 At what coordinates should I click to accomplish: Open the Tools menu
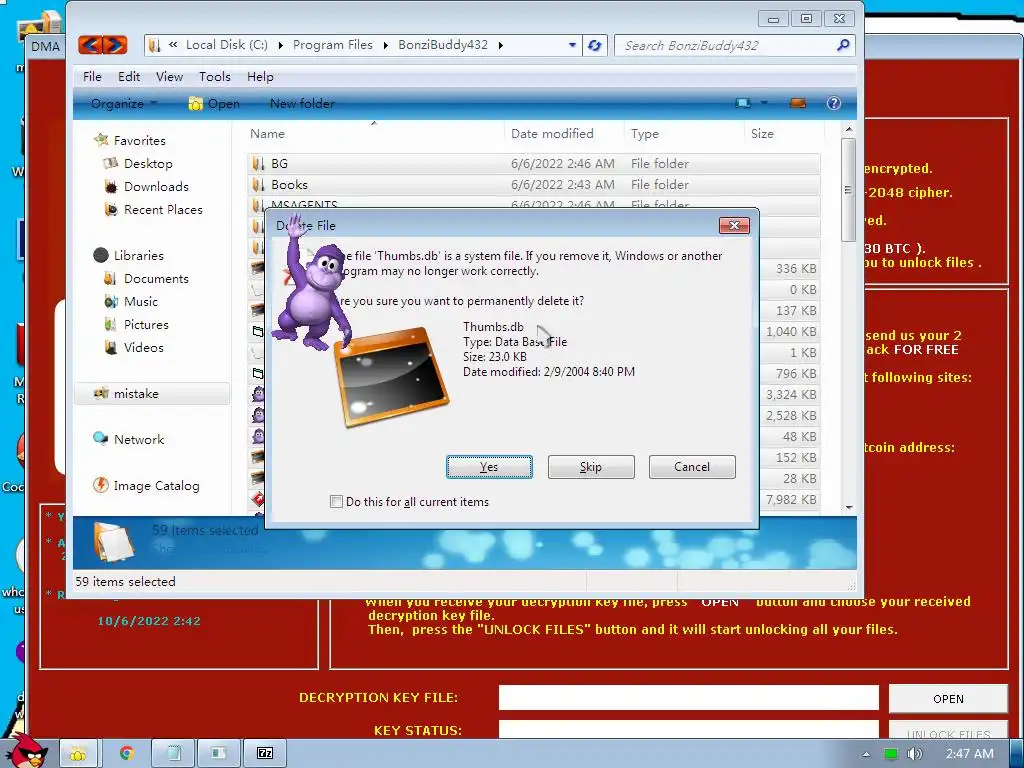tap(215, 76)
